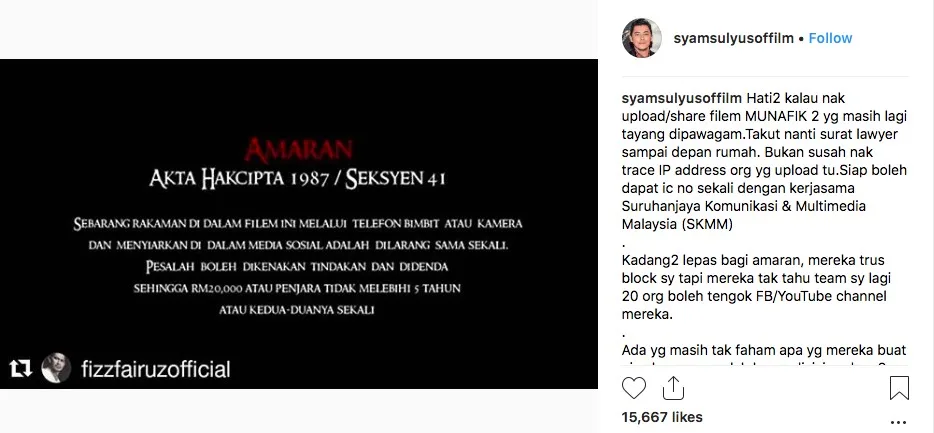This screenshot has width=934, height=433.
Task: Click the Akta Hakcipta 1987 / Seksyen 41 line
Action: 297,179
